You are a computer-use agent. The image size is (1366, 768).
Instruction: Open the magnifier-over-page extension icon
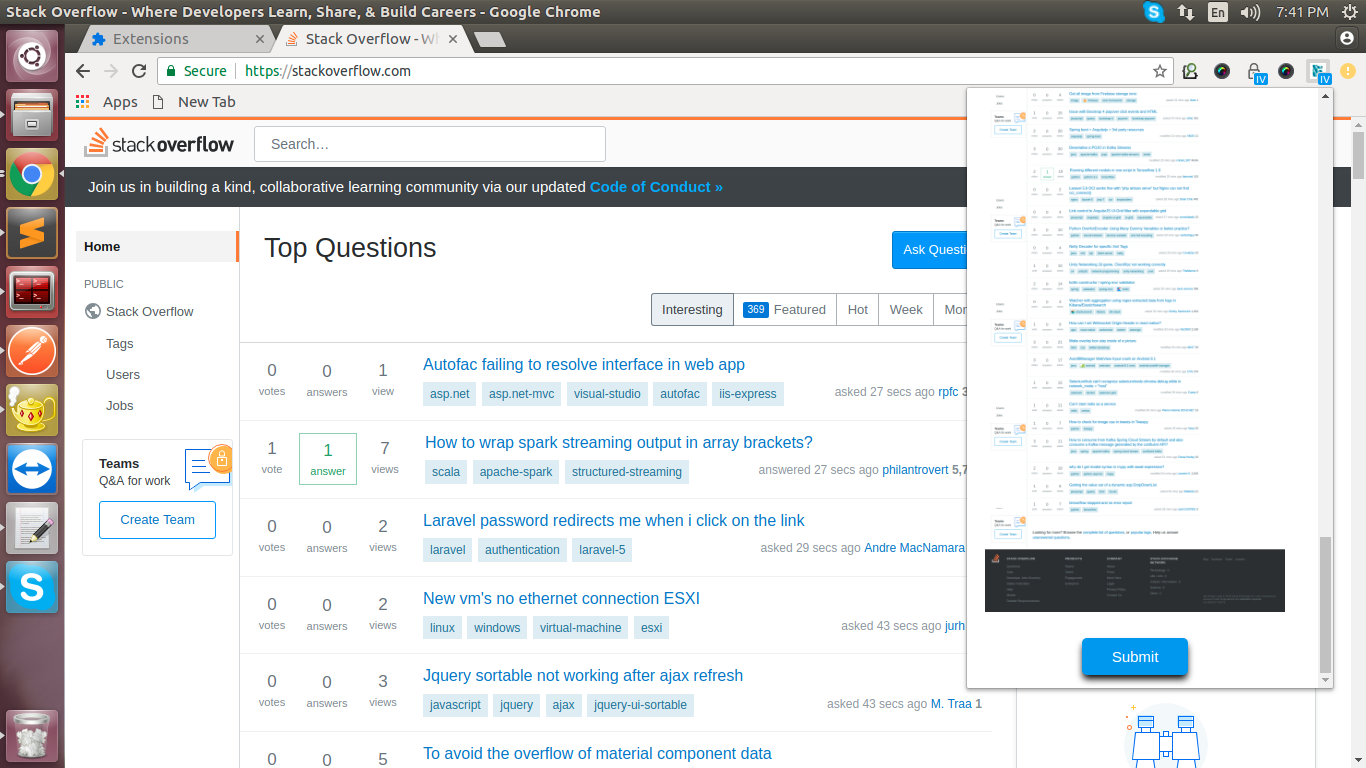click(x=1190, y=71)
